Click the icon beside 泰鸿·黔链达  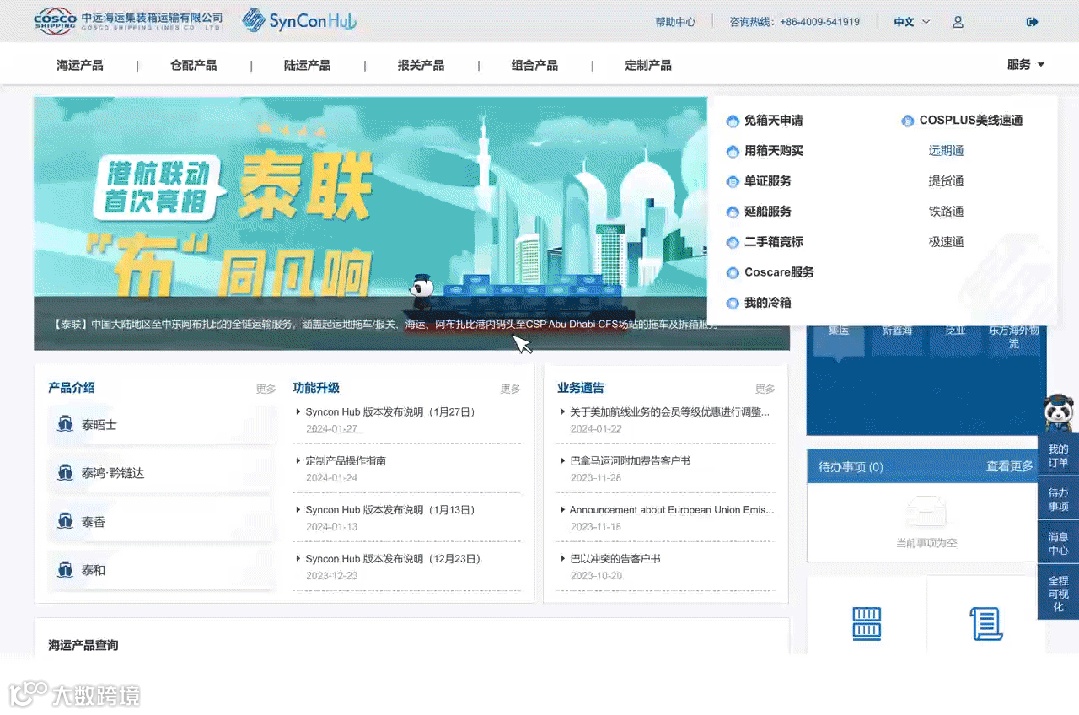click(65, 473)
